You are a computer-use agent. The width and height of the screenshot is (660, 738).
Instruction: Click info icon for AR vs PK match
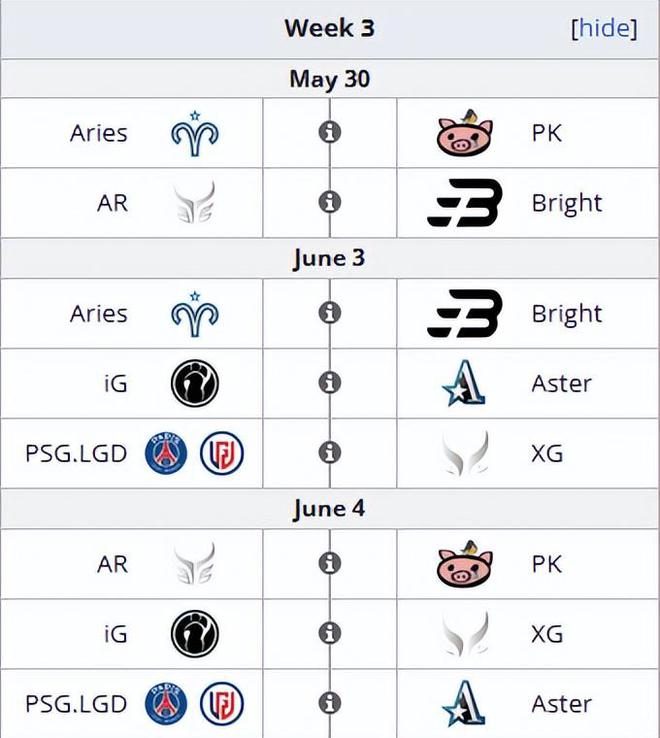click(x=330, y=563)
